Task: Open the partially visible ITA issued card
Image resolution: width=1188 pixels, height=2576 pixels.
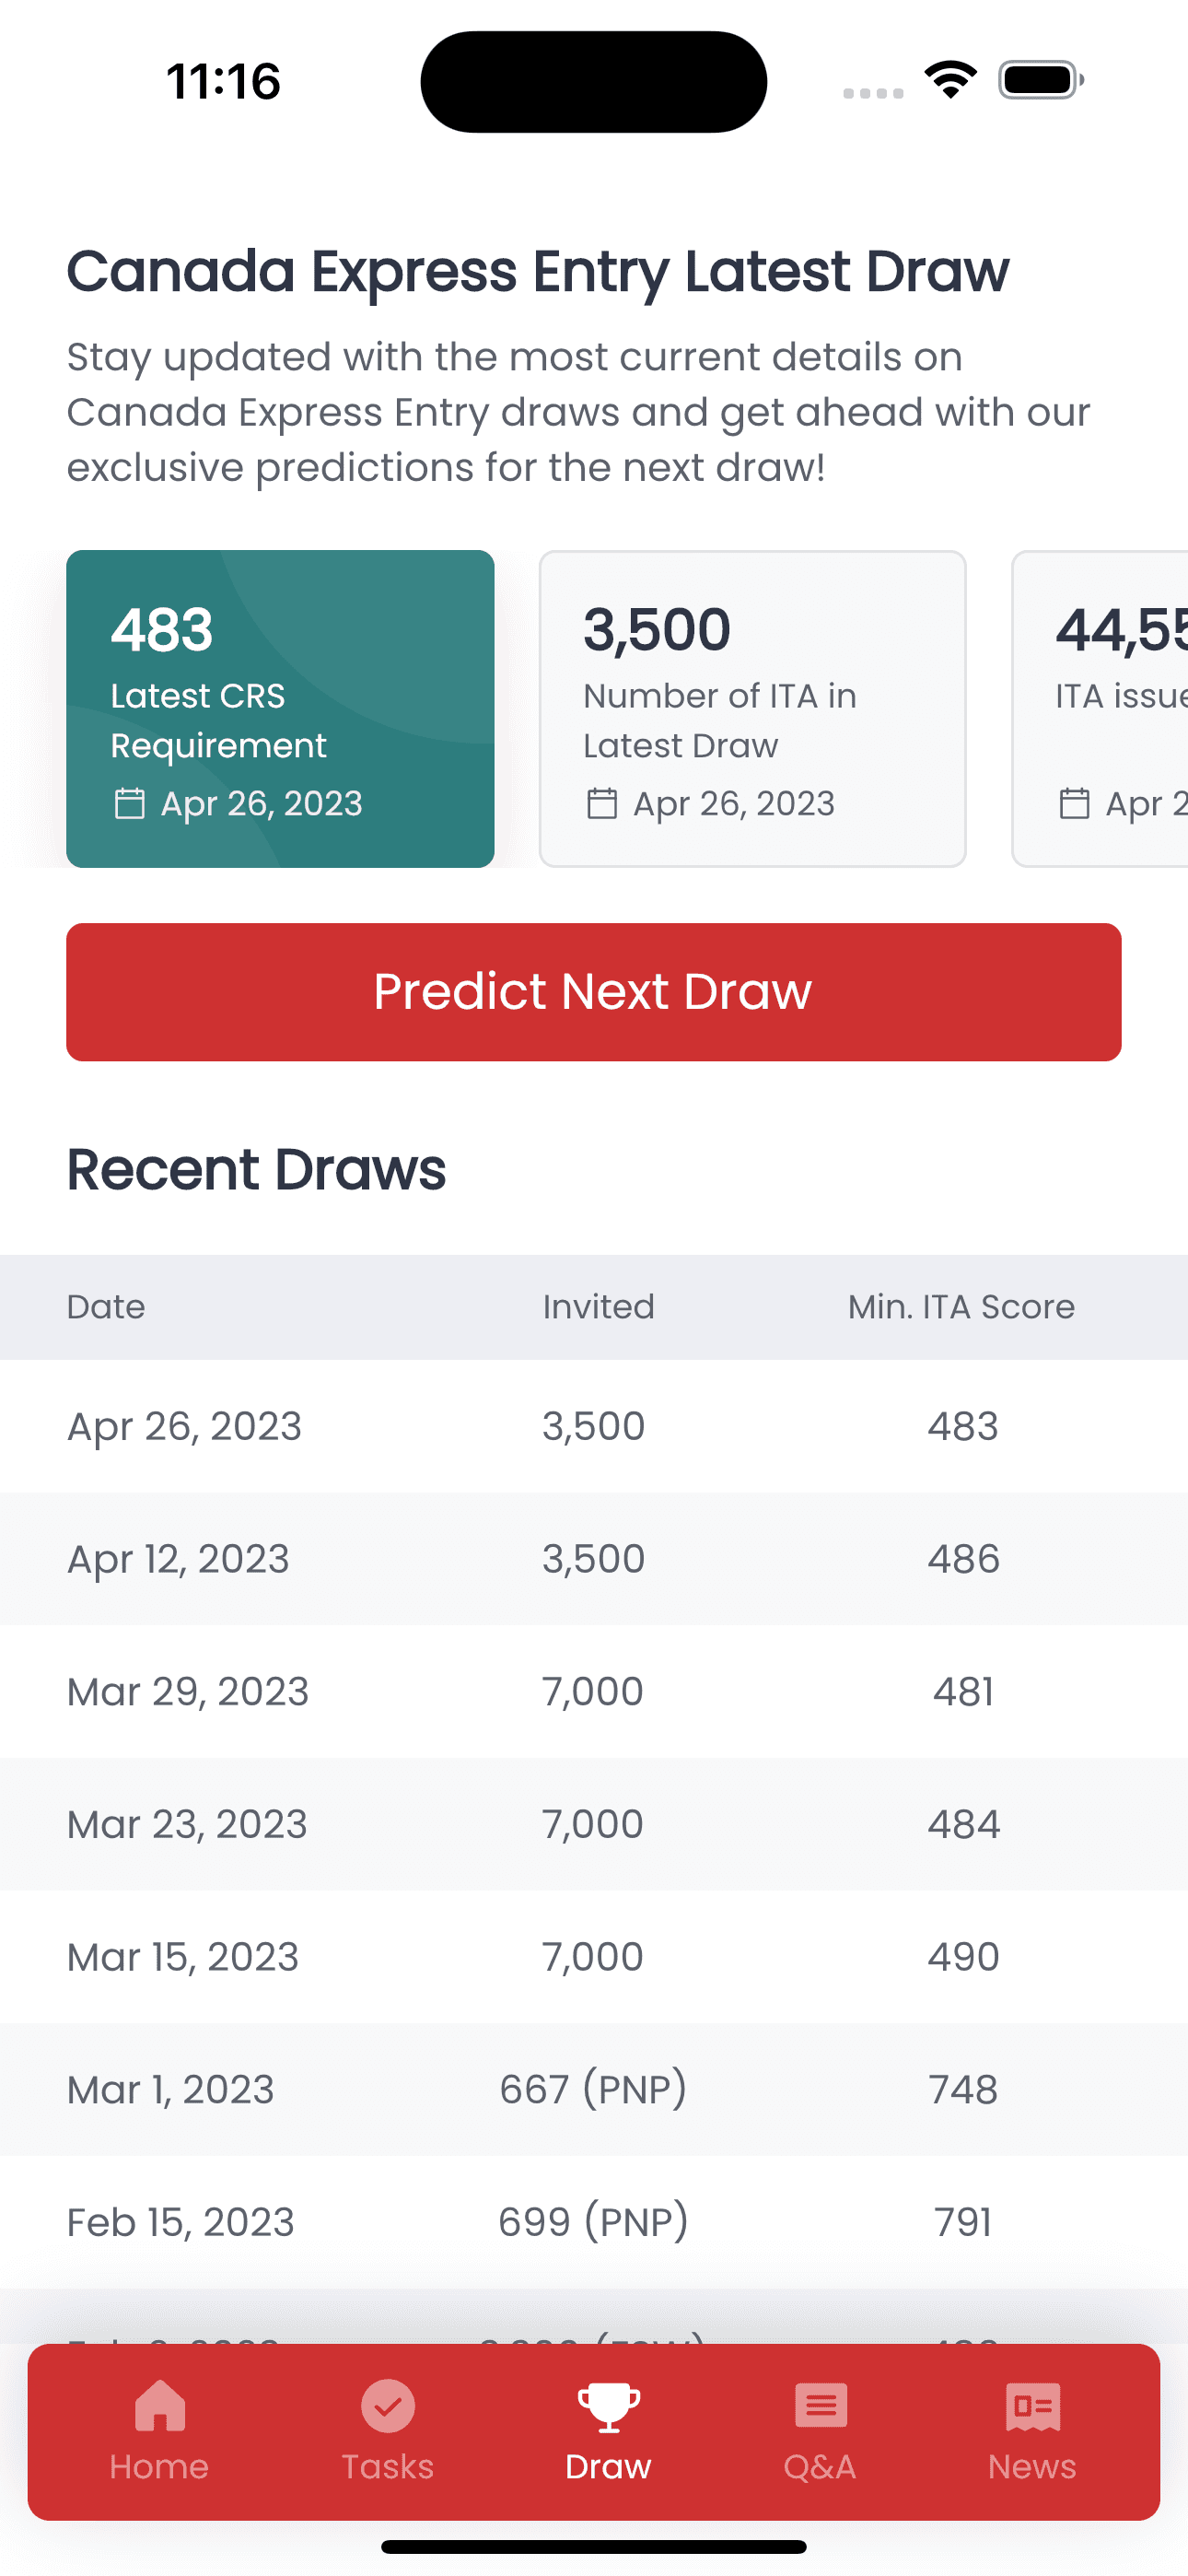Action: tap(1100, 708)
